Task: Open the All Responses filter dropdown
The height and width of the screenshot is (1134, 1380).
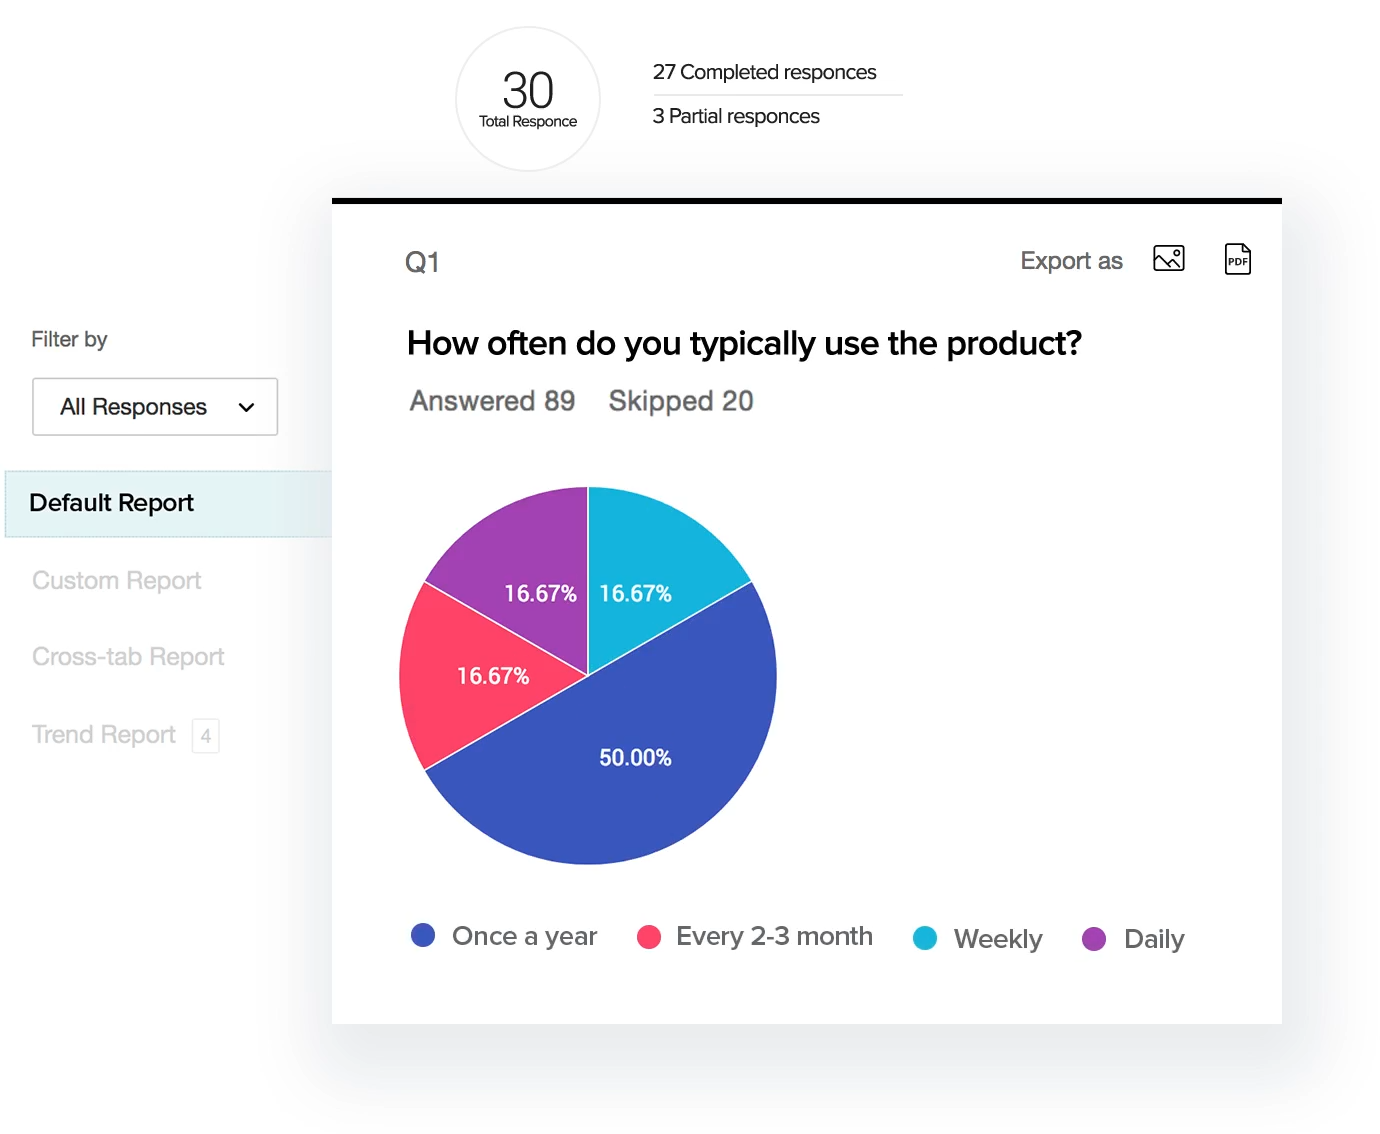Action: [155, 407]
